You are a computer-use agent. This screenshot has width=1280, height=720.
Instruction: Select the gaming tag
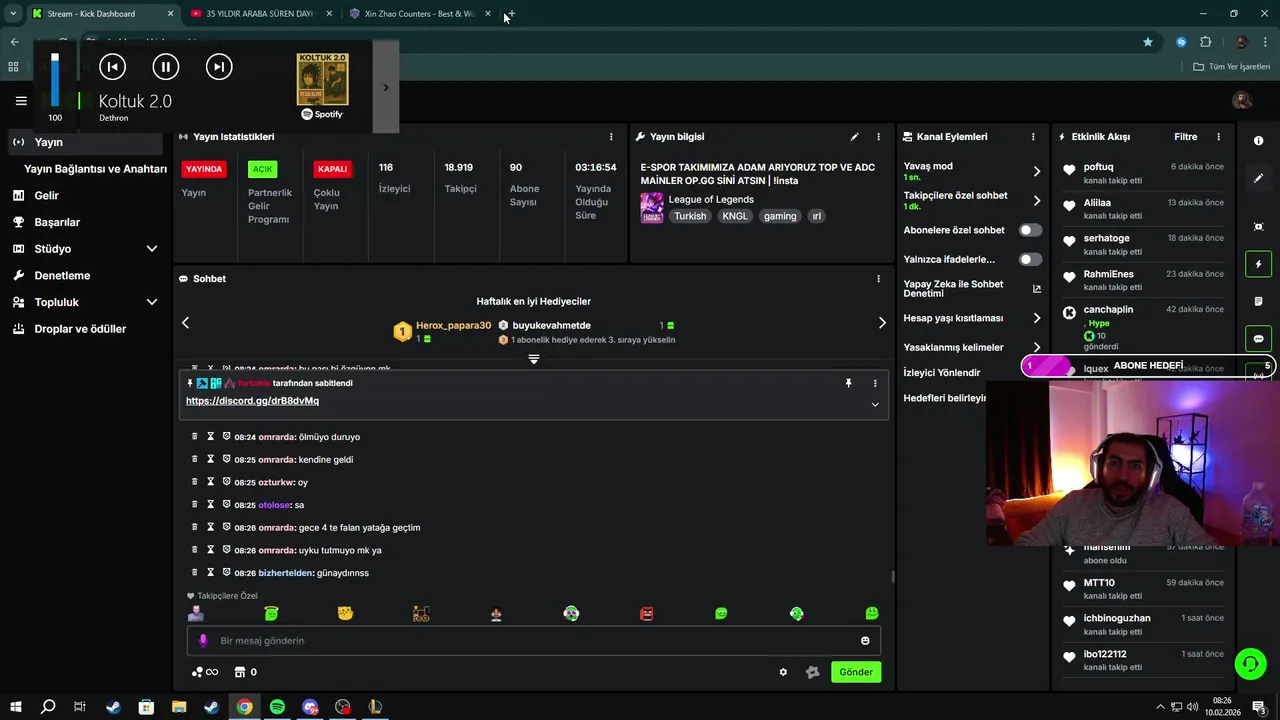pos(780,216)
